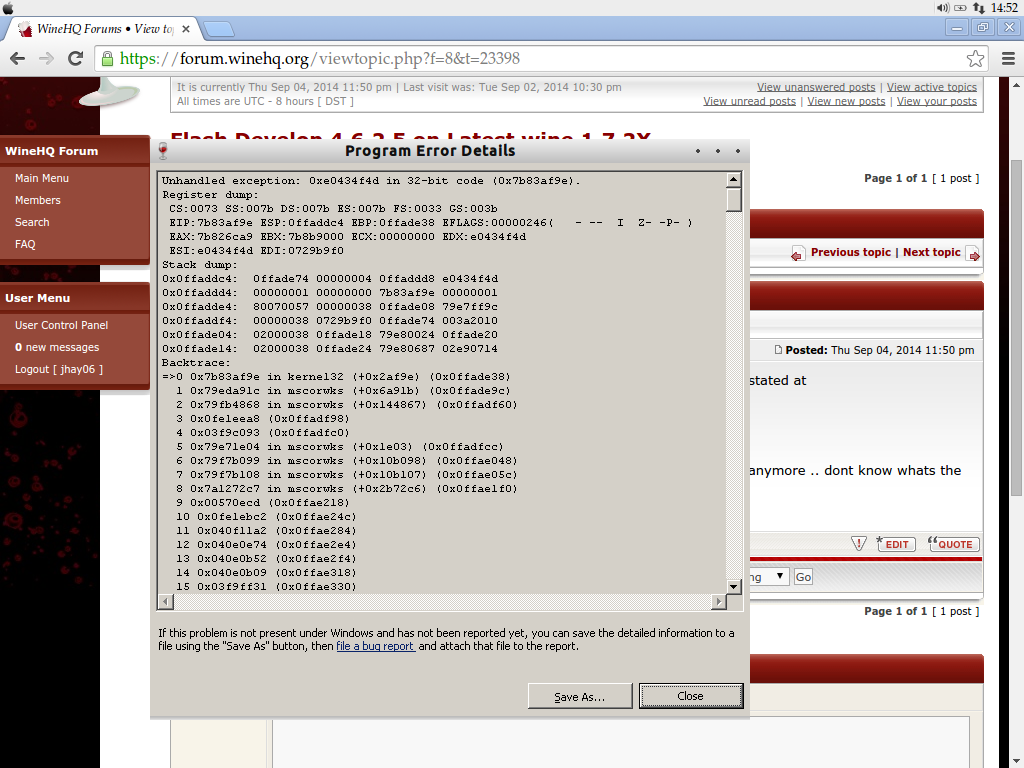Click the Next topic arrow icon
The height and width of the screenshot is (768, 1024).
pyautogui.click(x=972, y=254)
